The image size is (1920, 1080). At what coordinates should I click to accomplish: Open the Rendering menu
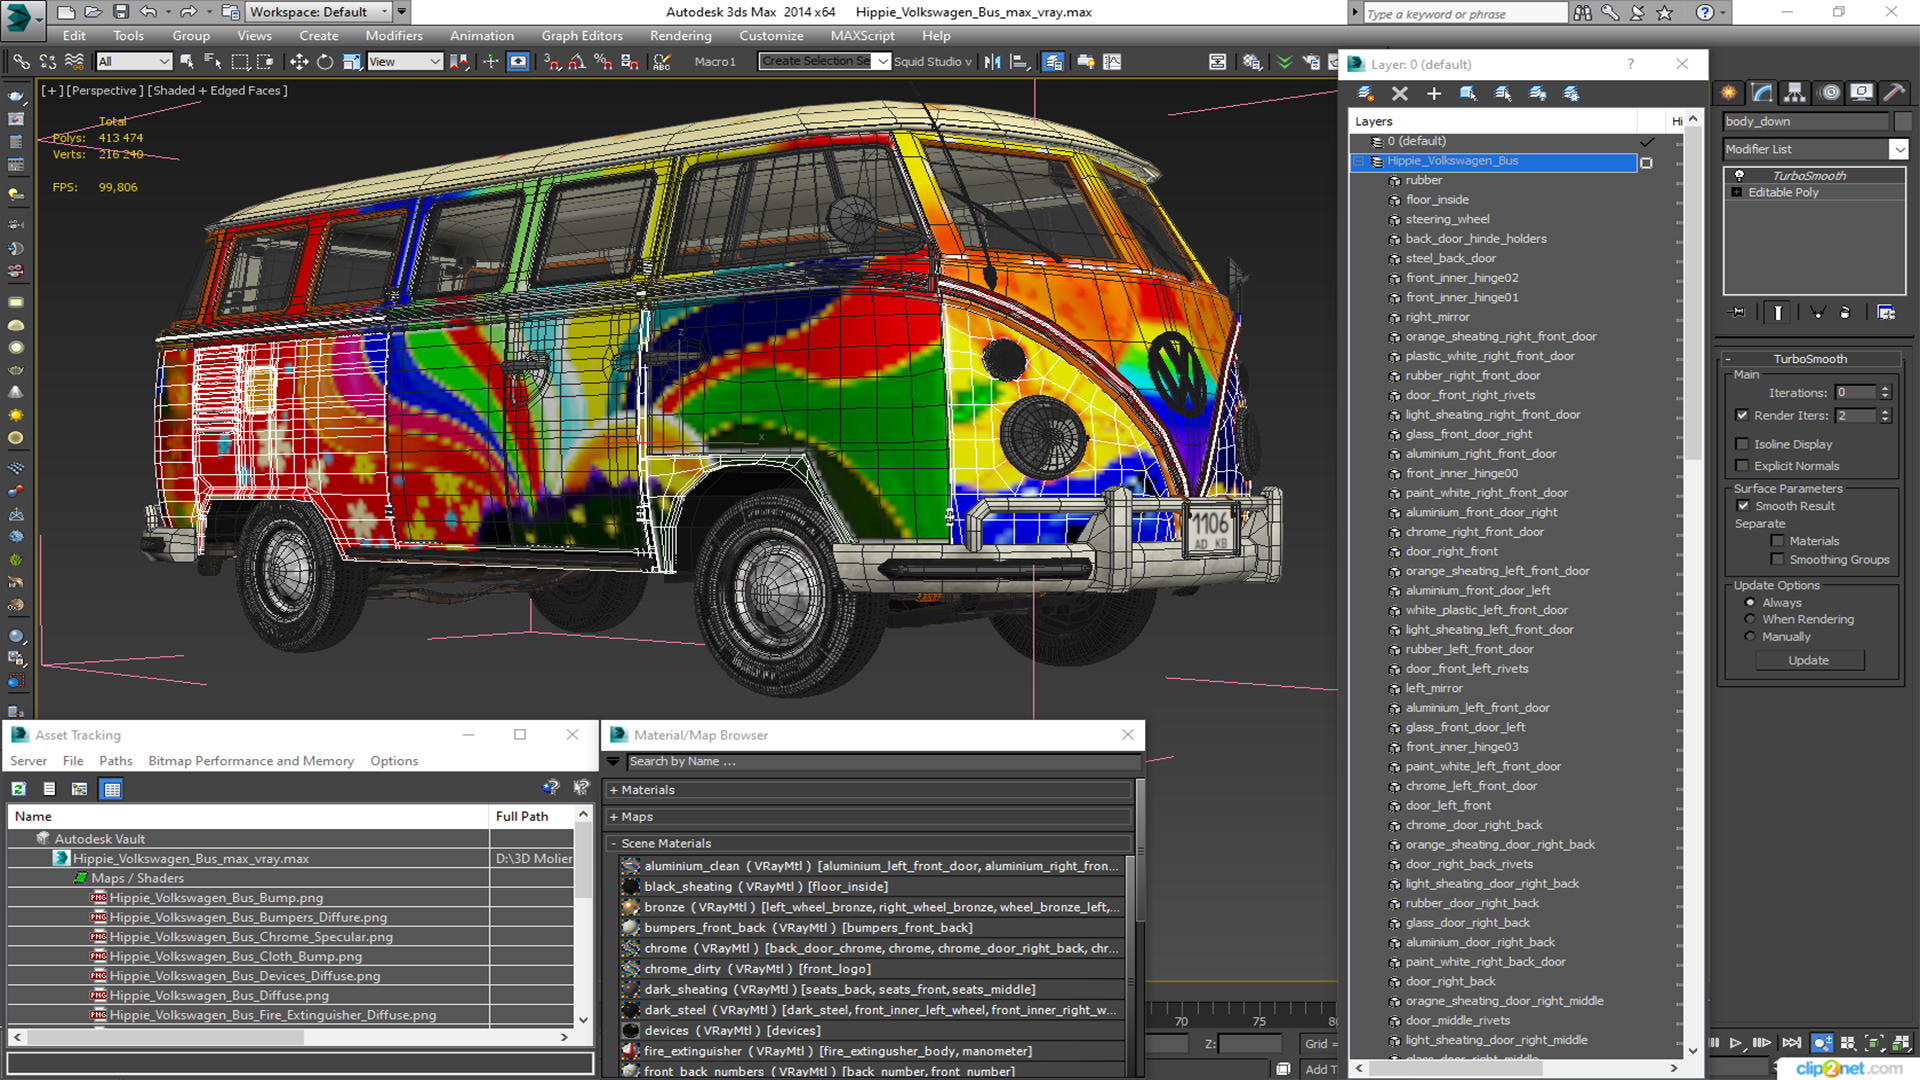click(x=681, y=36)
